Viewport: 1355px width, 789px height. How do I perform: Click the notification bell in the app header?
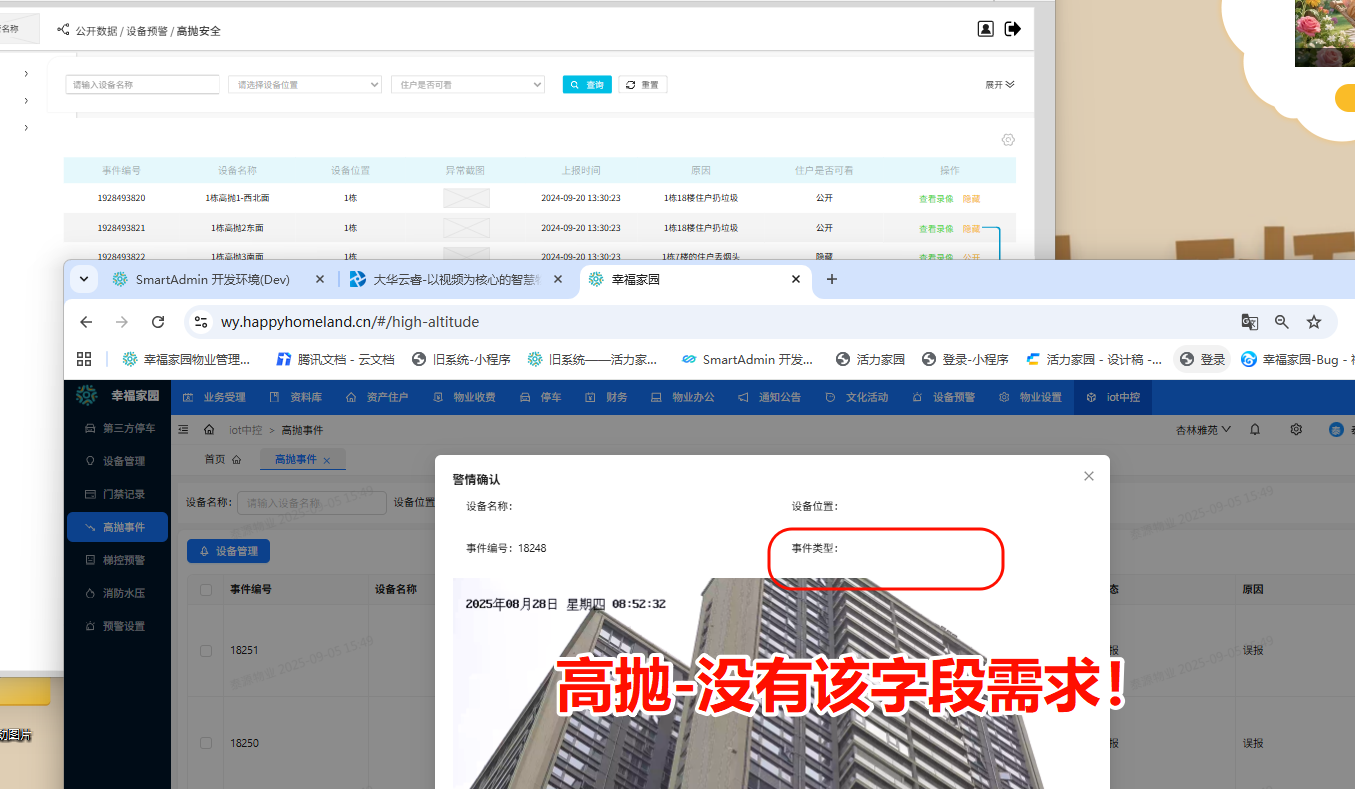click(x=1255, y=429)
